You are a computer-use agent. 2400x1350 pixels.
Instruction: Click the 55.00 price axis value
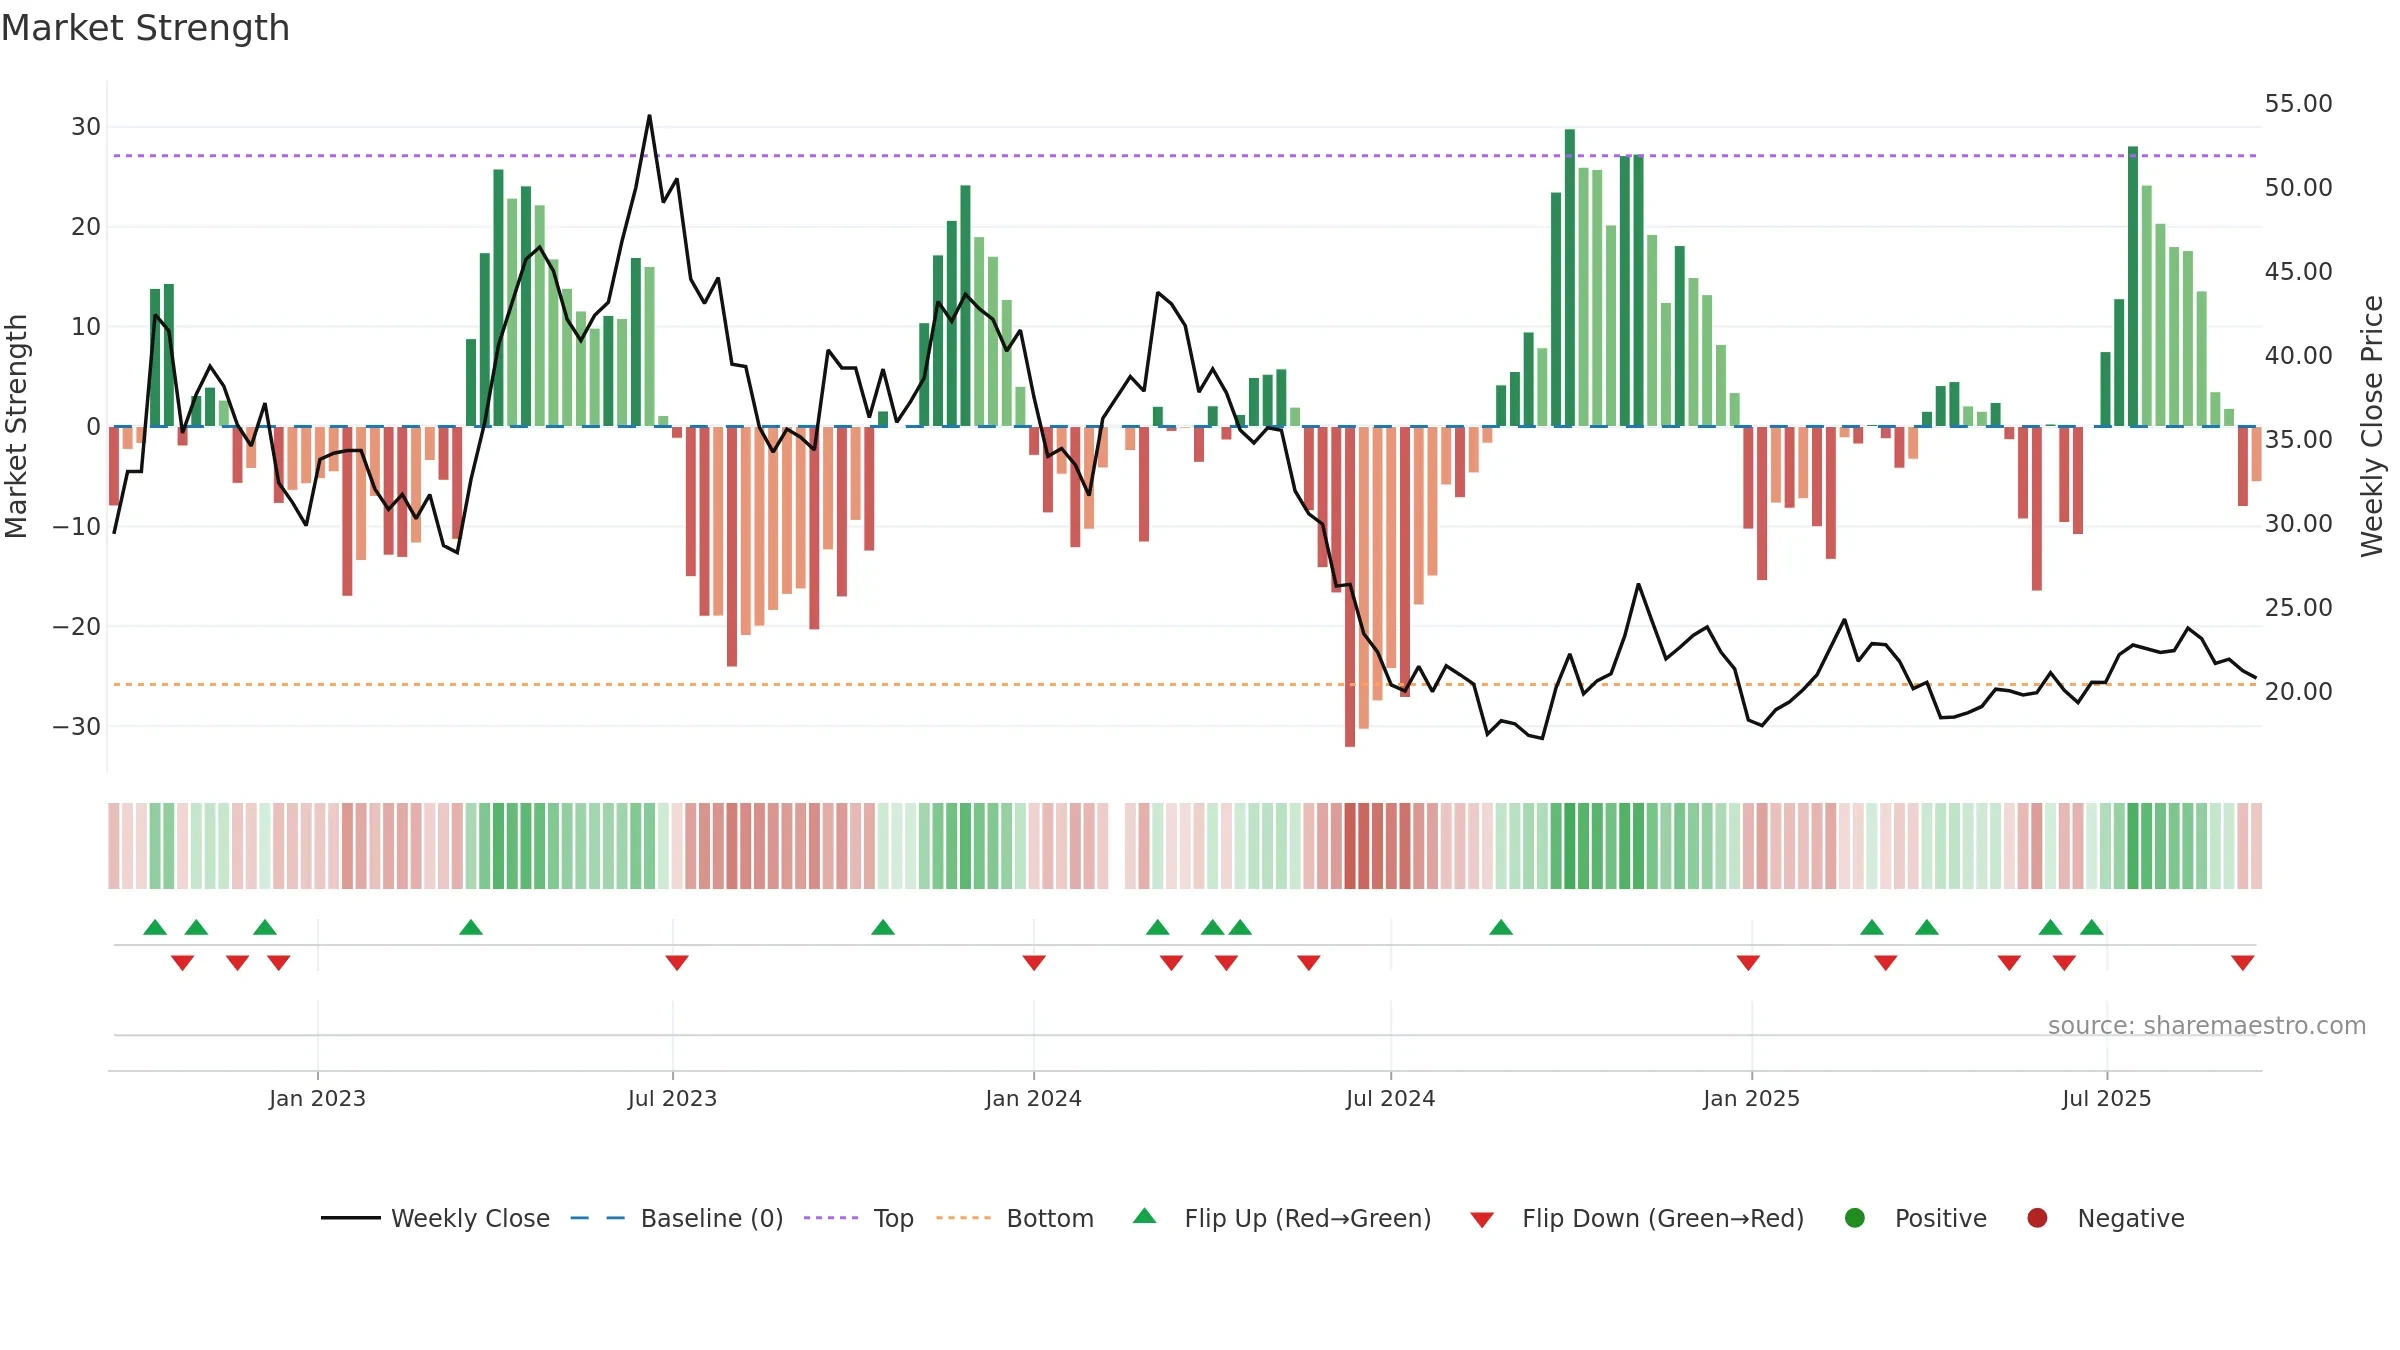point(2298,104)
